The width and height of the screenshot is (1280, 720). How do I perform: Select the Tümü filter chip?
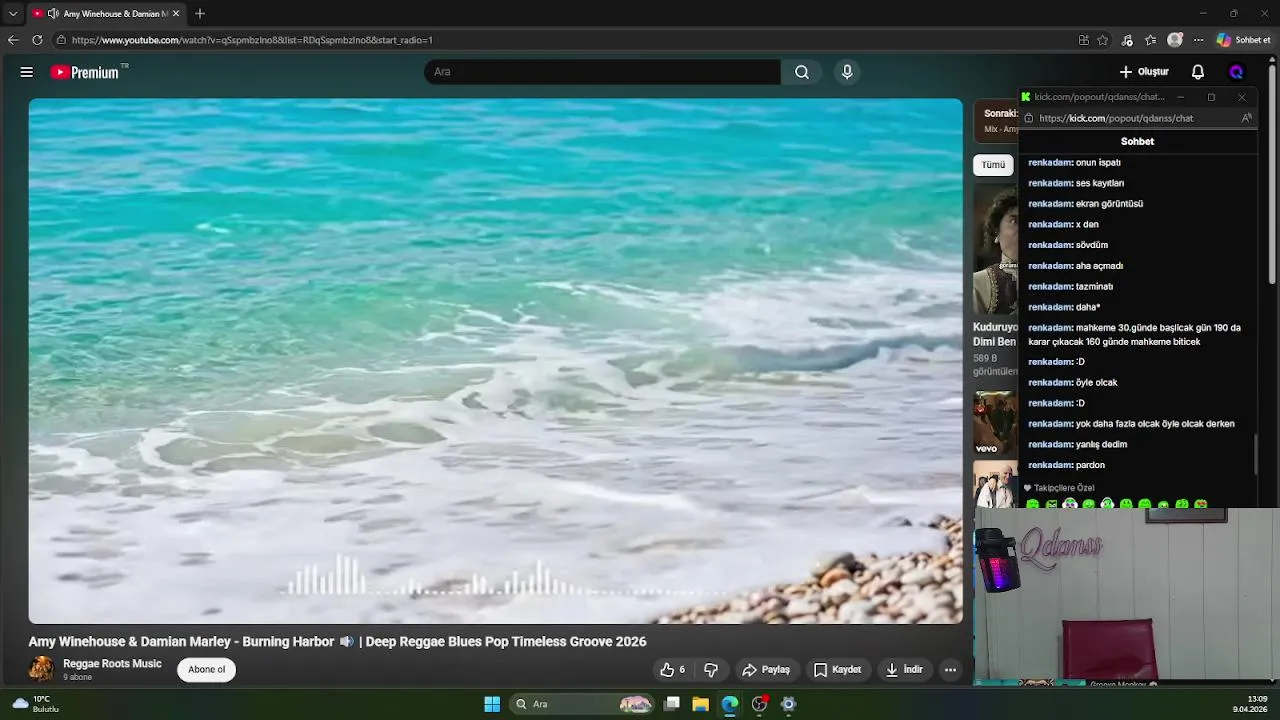[x=993, y=165]
